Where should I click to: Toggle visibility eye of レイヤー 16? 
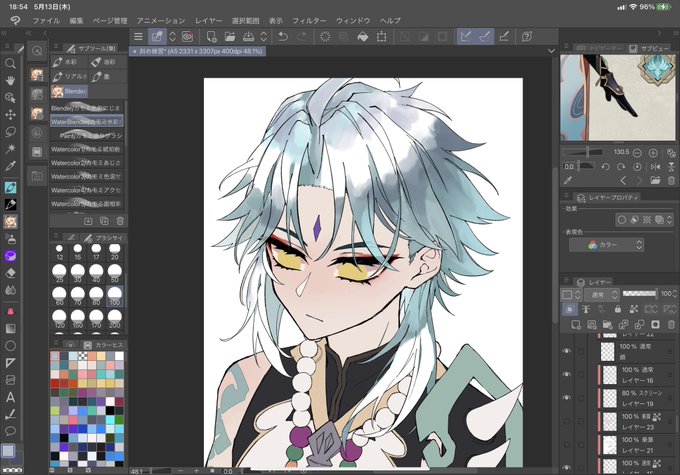tap(566, 374)
